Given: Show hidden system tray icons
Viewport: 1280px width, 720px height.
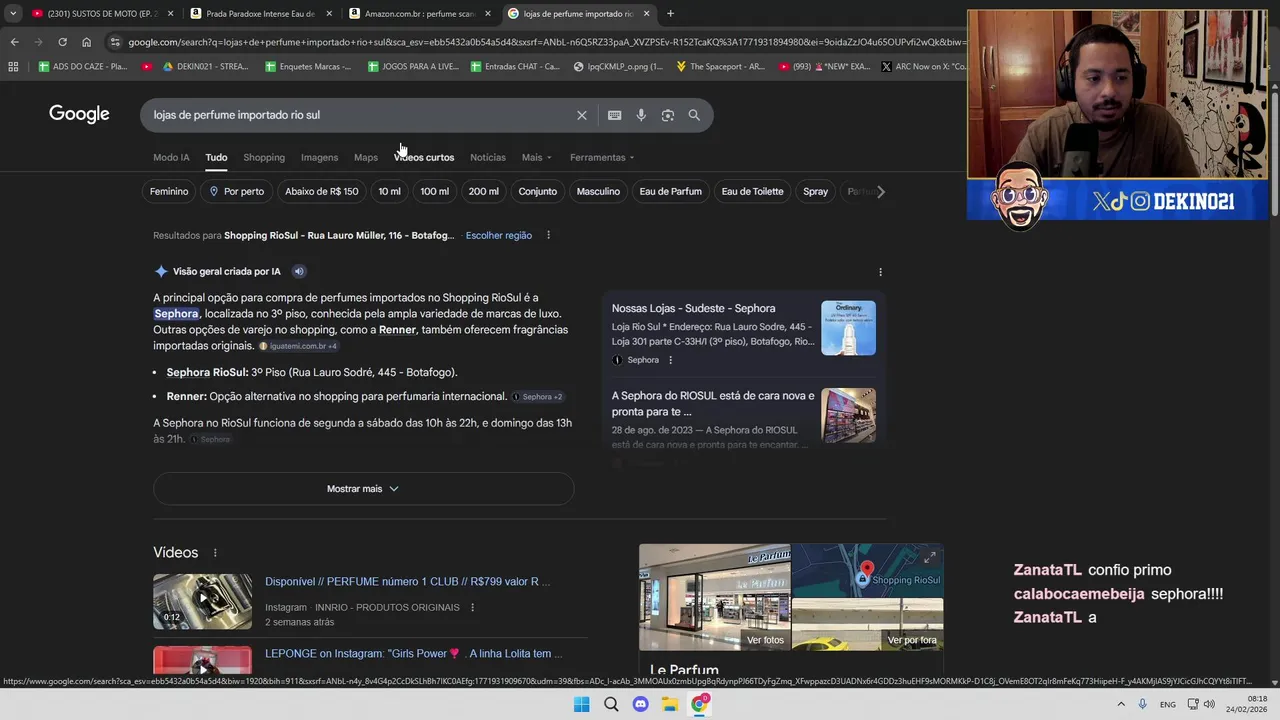Looking at the screenshot, I should [1121, 705].
